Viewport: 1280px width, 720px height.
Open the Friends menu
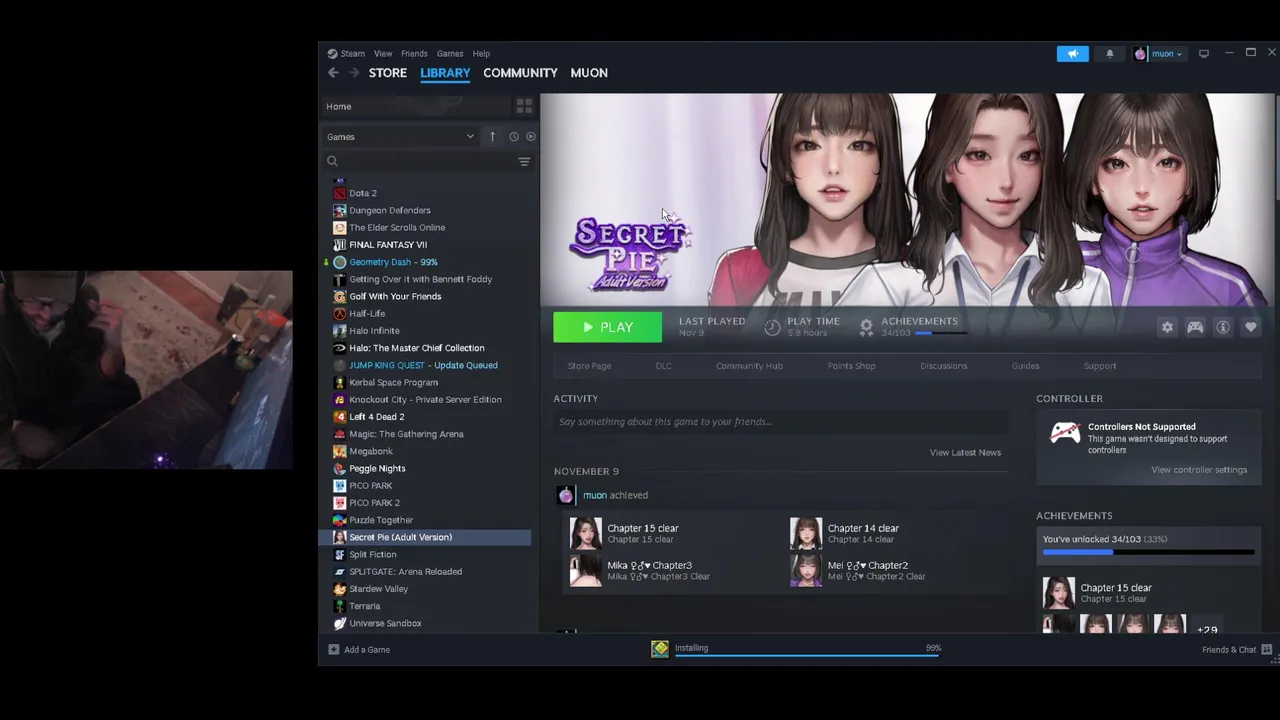(414, 54)
